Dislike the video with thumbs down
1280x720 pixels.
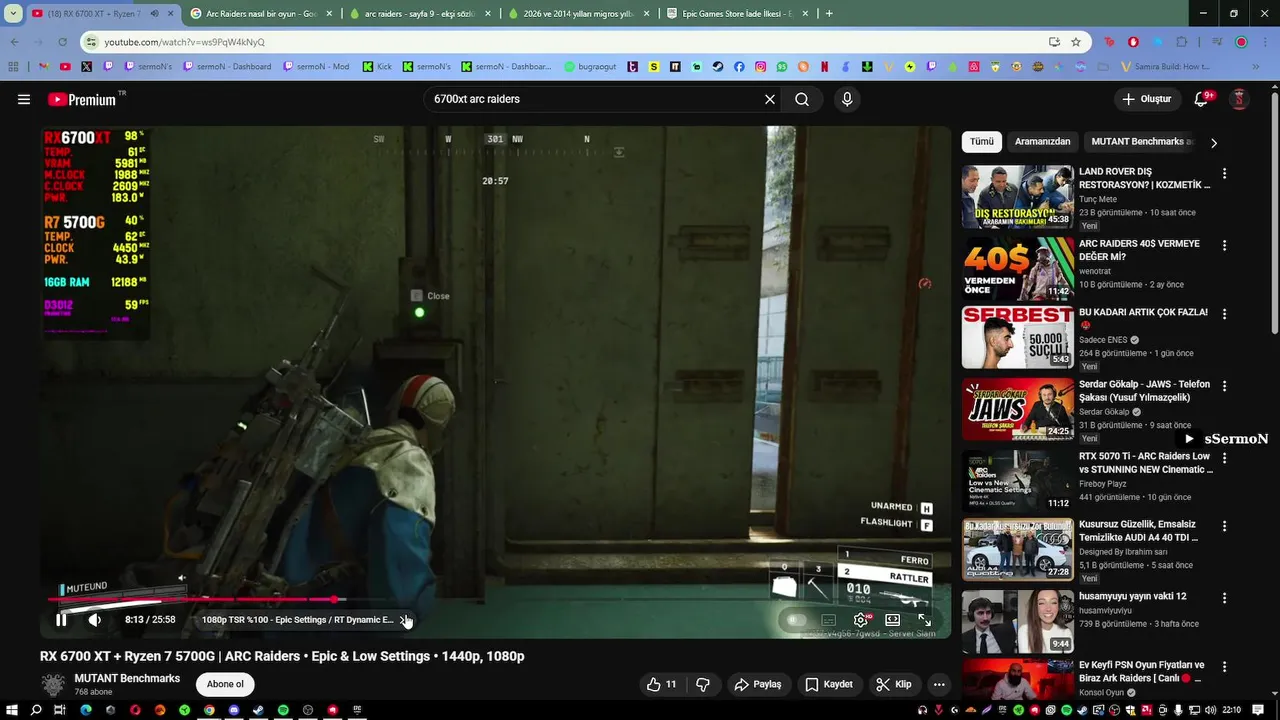[703, 684]
